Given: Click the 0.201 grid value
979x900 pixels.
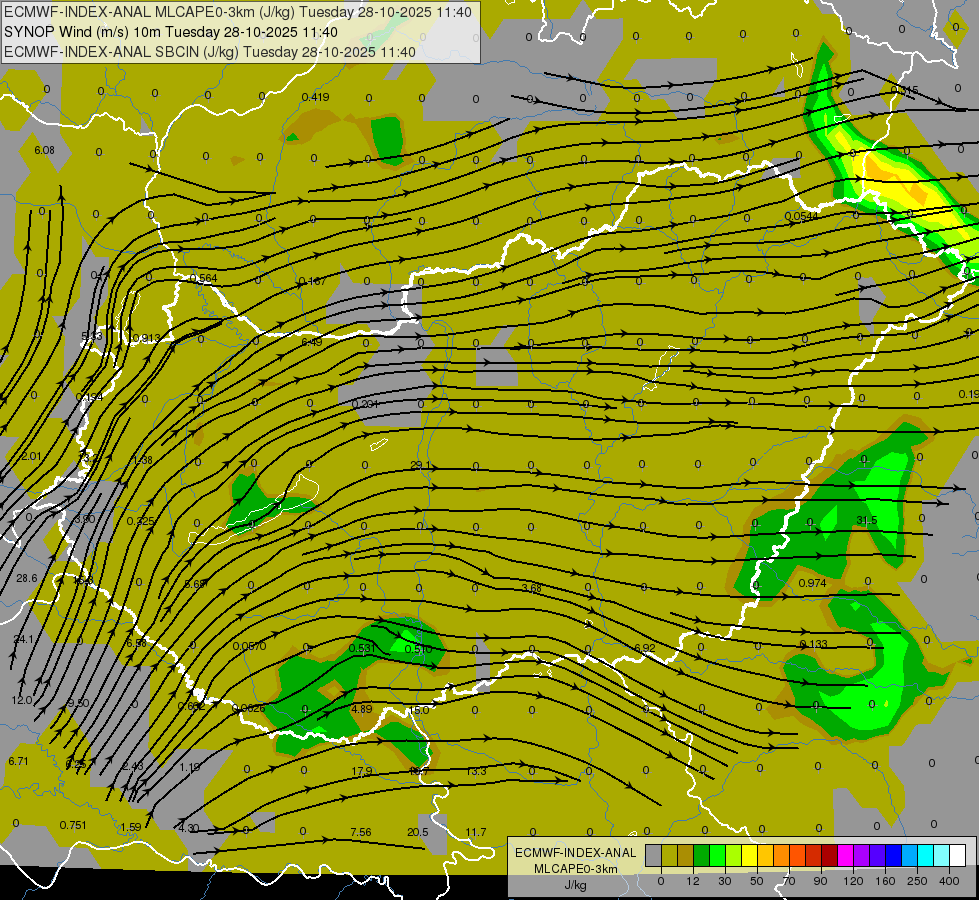Looking at the screenshot, I should [x=365, y=404].
